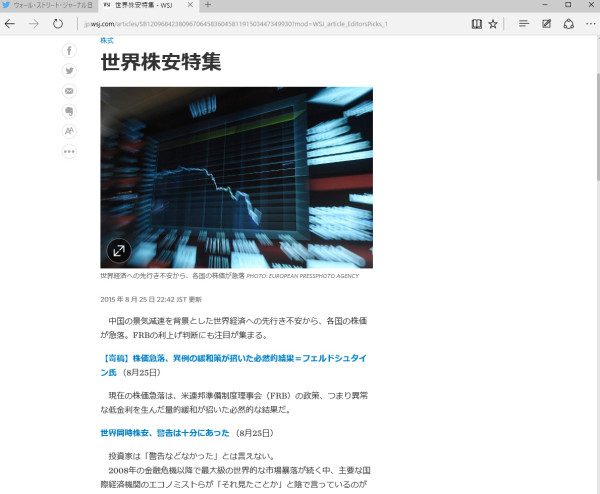Open the Hub three-lines icon
600x494 pixels.
[524, 24]
